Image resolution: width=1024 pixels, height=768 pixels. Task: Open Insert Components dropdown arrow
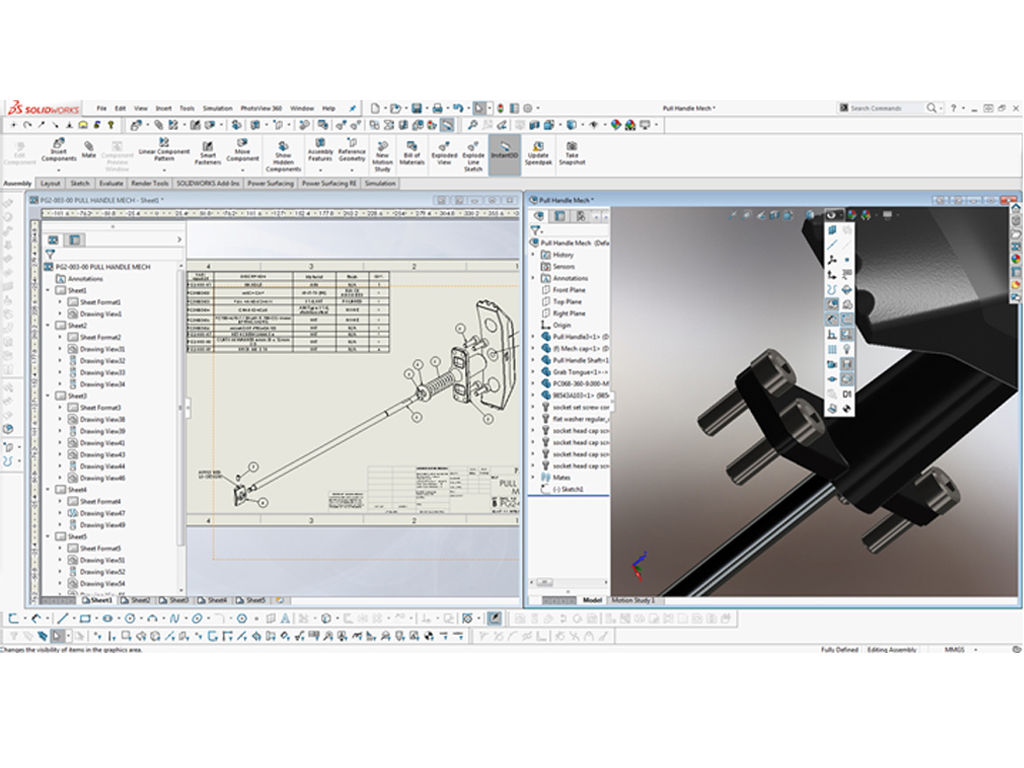59,170
